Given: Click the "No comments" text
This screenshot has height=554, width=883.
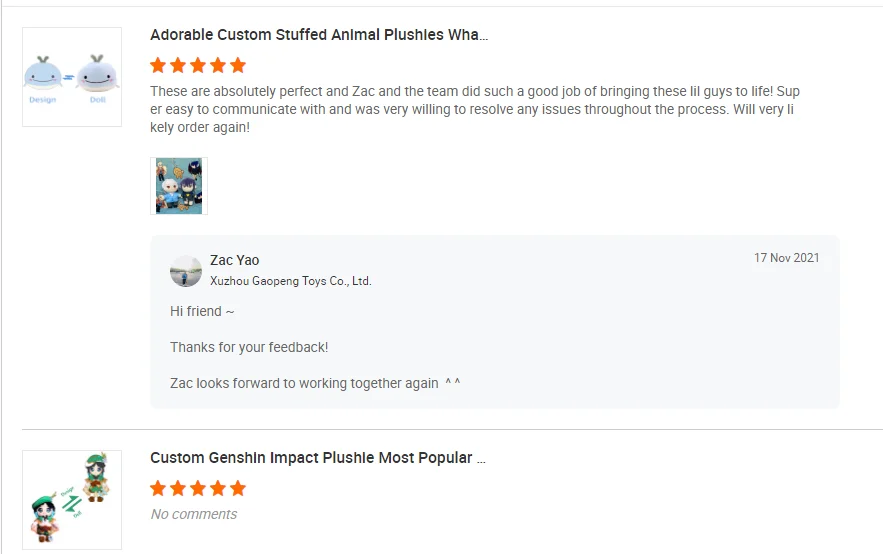Looking at the screenshot, I should [x=194, y=514].
